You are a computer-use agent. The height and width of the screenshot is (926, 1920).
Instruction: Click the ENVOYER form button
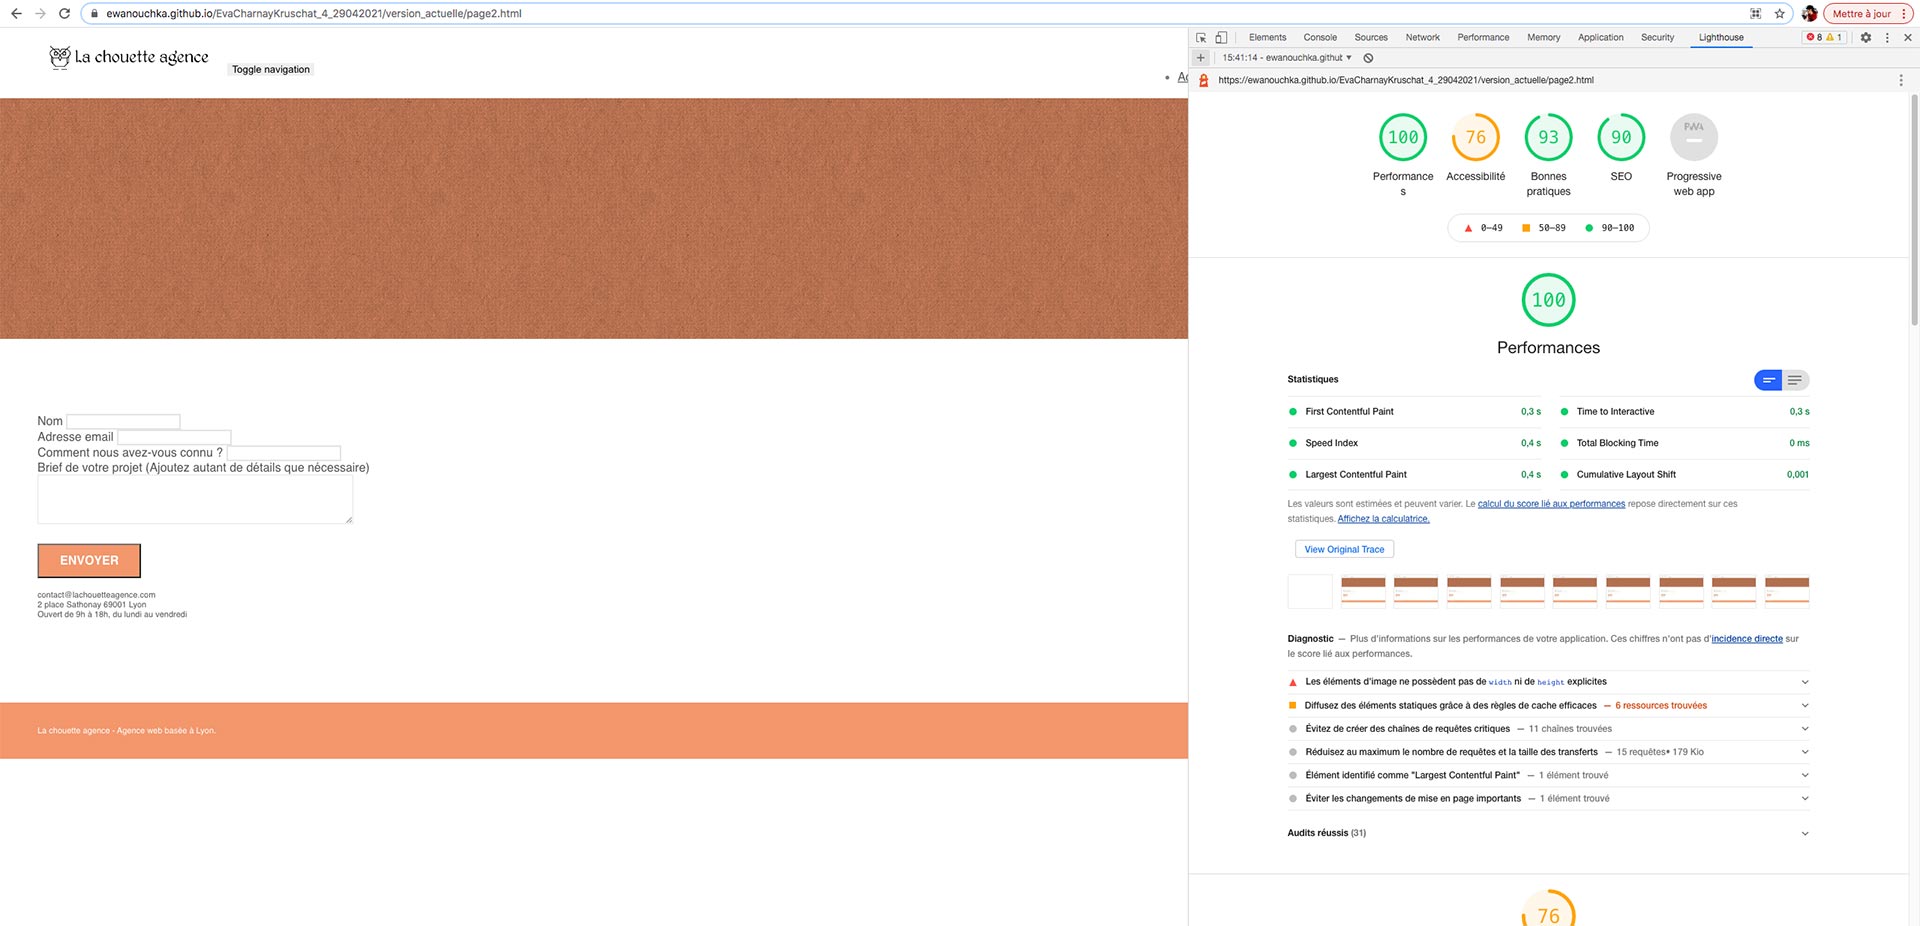[x=89, y=560]
